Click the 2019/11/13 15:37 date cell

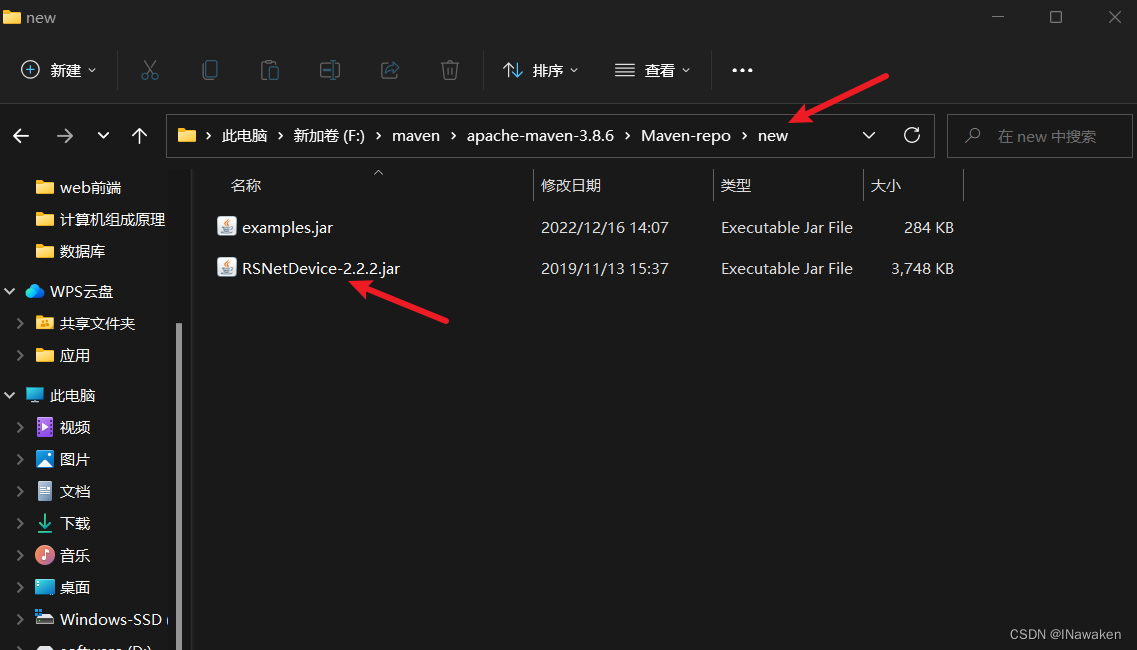tap(605, 268)
